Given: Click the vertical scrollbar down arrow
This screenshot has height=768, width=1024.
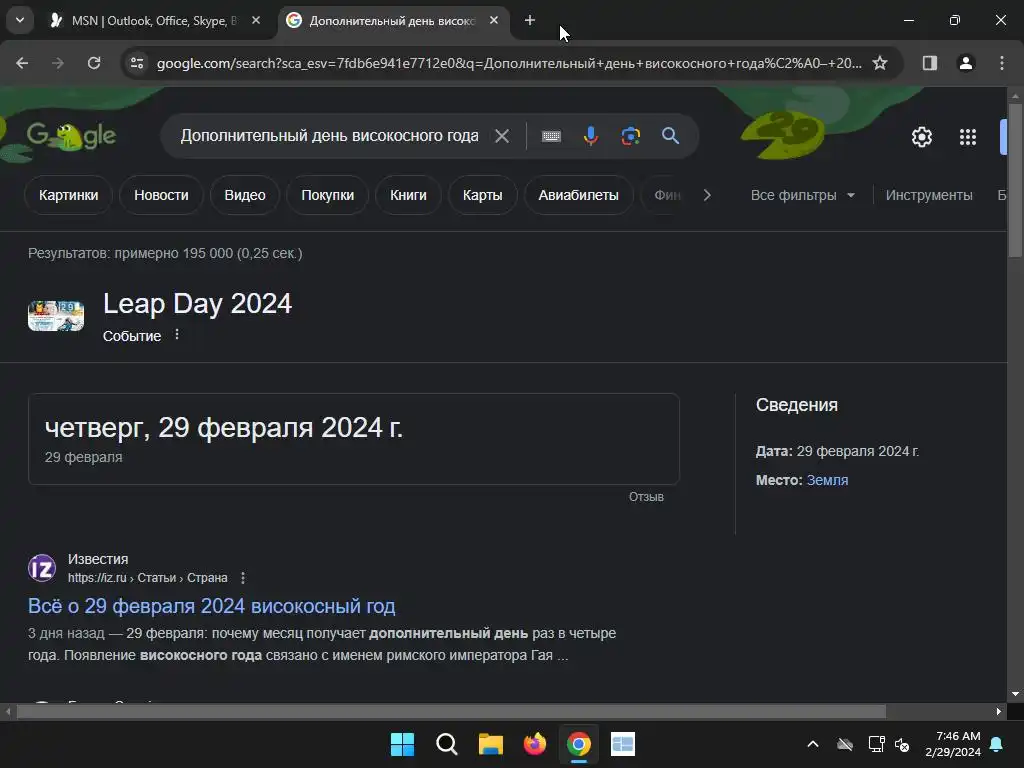Looking at the screenshot, I should click(1016, 694).
